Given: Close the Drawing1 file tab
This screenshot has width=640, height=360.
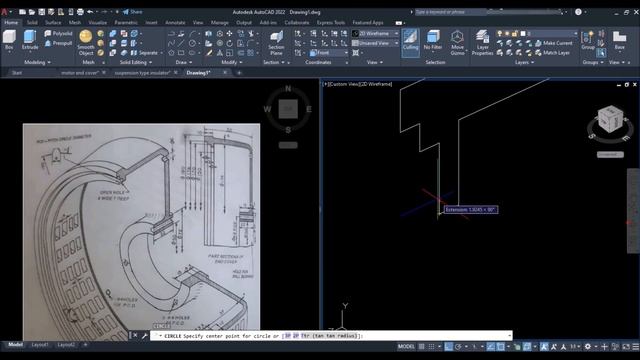Looking at the screenshot, I should (x=225, y=73).
